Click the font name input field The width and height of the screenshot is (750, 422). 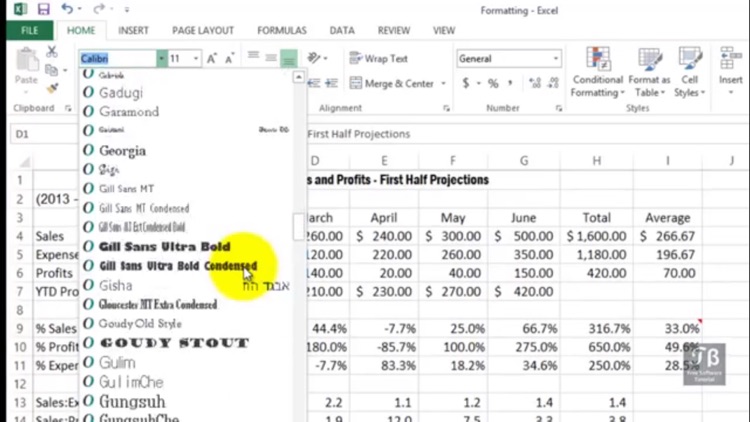coord(118,58)
